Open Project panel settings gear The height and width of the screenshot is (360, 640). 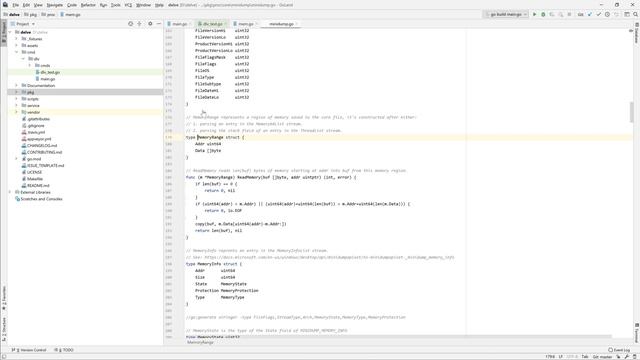[x=150, y=24]
